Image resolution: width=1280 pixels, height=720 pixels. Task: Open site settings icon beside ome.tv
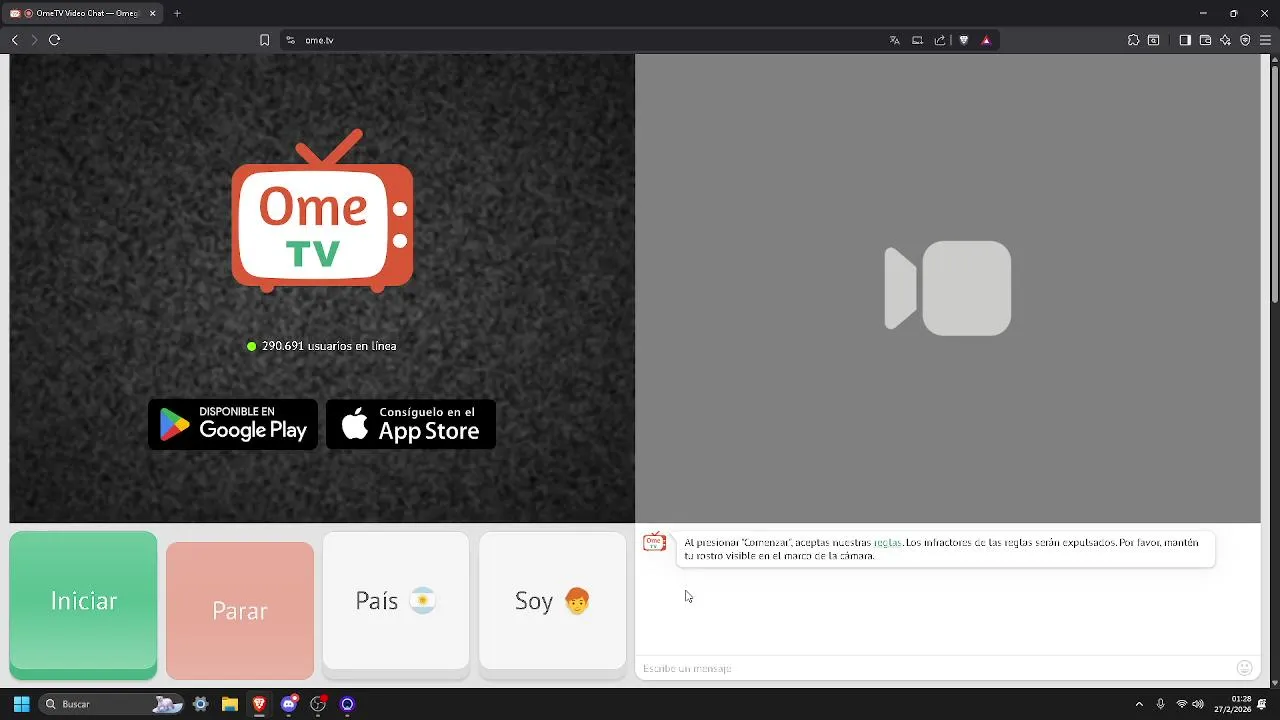tap(290, 40)
